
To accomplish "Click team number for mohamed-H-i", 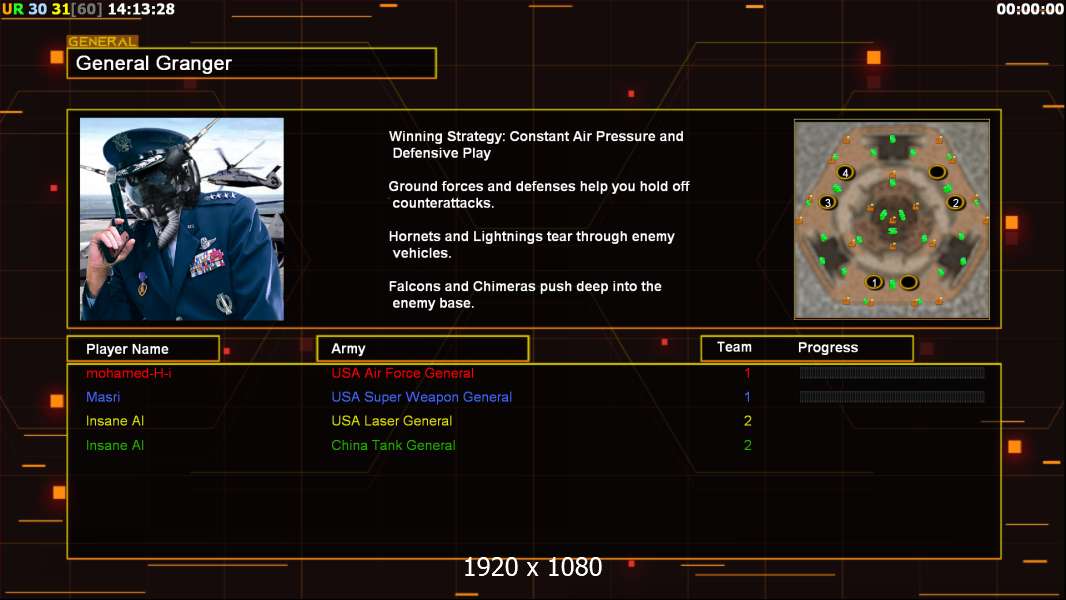I will [747, 373].
